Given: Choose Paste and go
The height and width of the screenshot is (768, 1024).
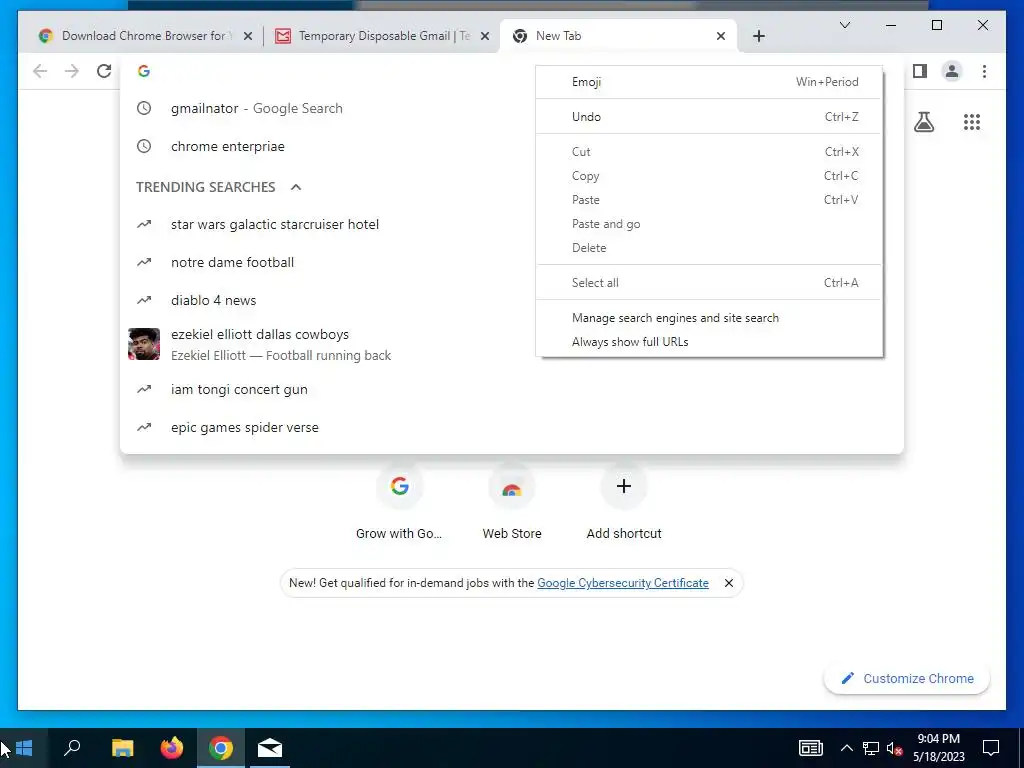Looking at the screenshot, I should click(709, 224).
